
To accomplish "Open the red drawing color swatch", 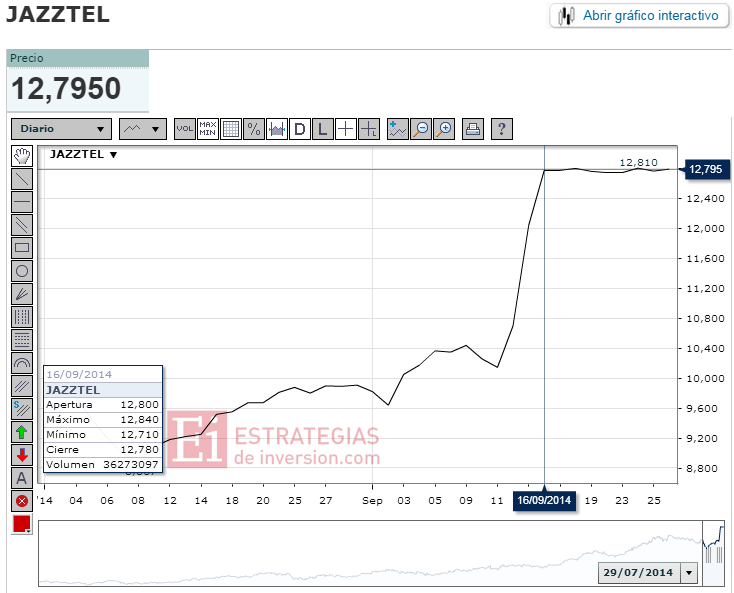I will [x=22, y=524].
